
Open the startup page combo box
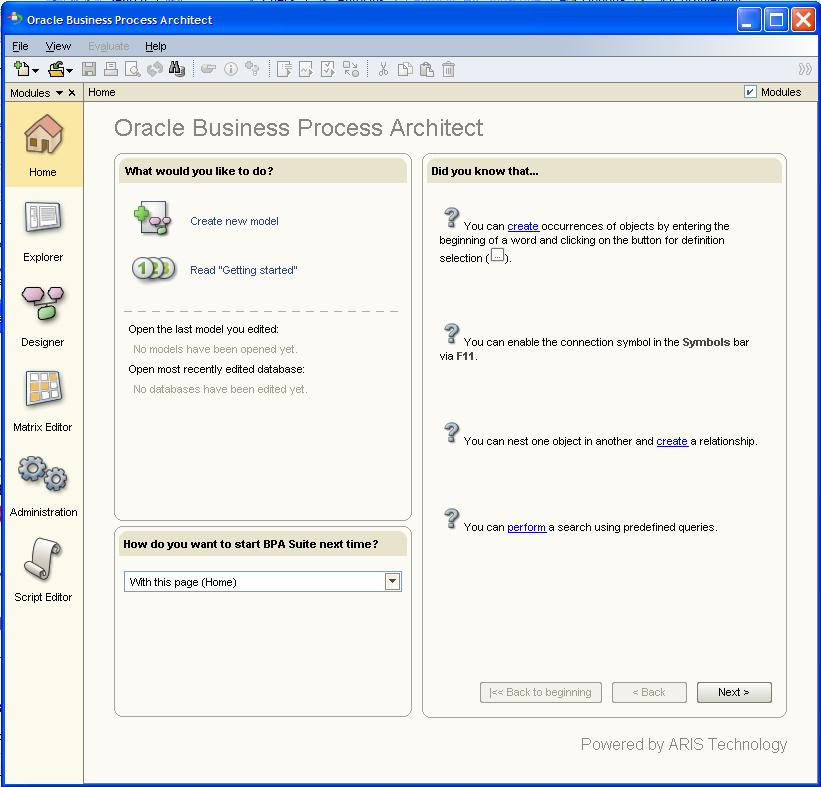click(x=392, y=582)
